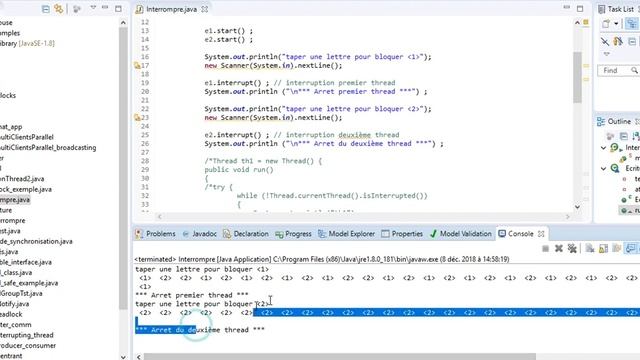Open Package Explorer view menu arrow
Viewport: 640px width, 360px height.
93,8
